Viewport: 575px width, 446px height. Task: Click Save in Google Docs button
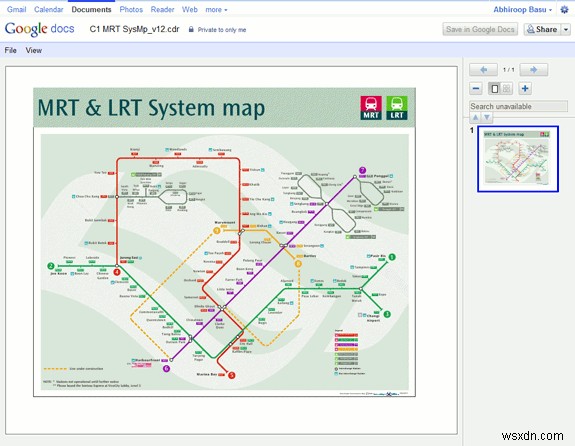[x=480, y=29]
